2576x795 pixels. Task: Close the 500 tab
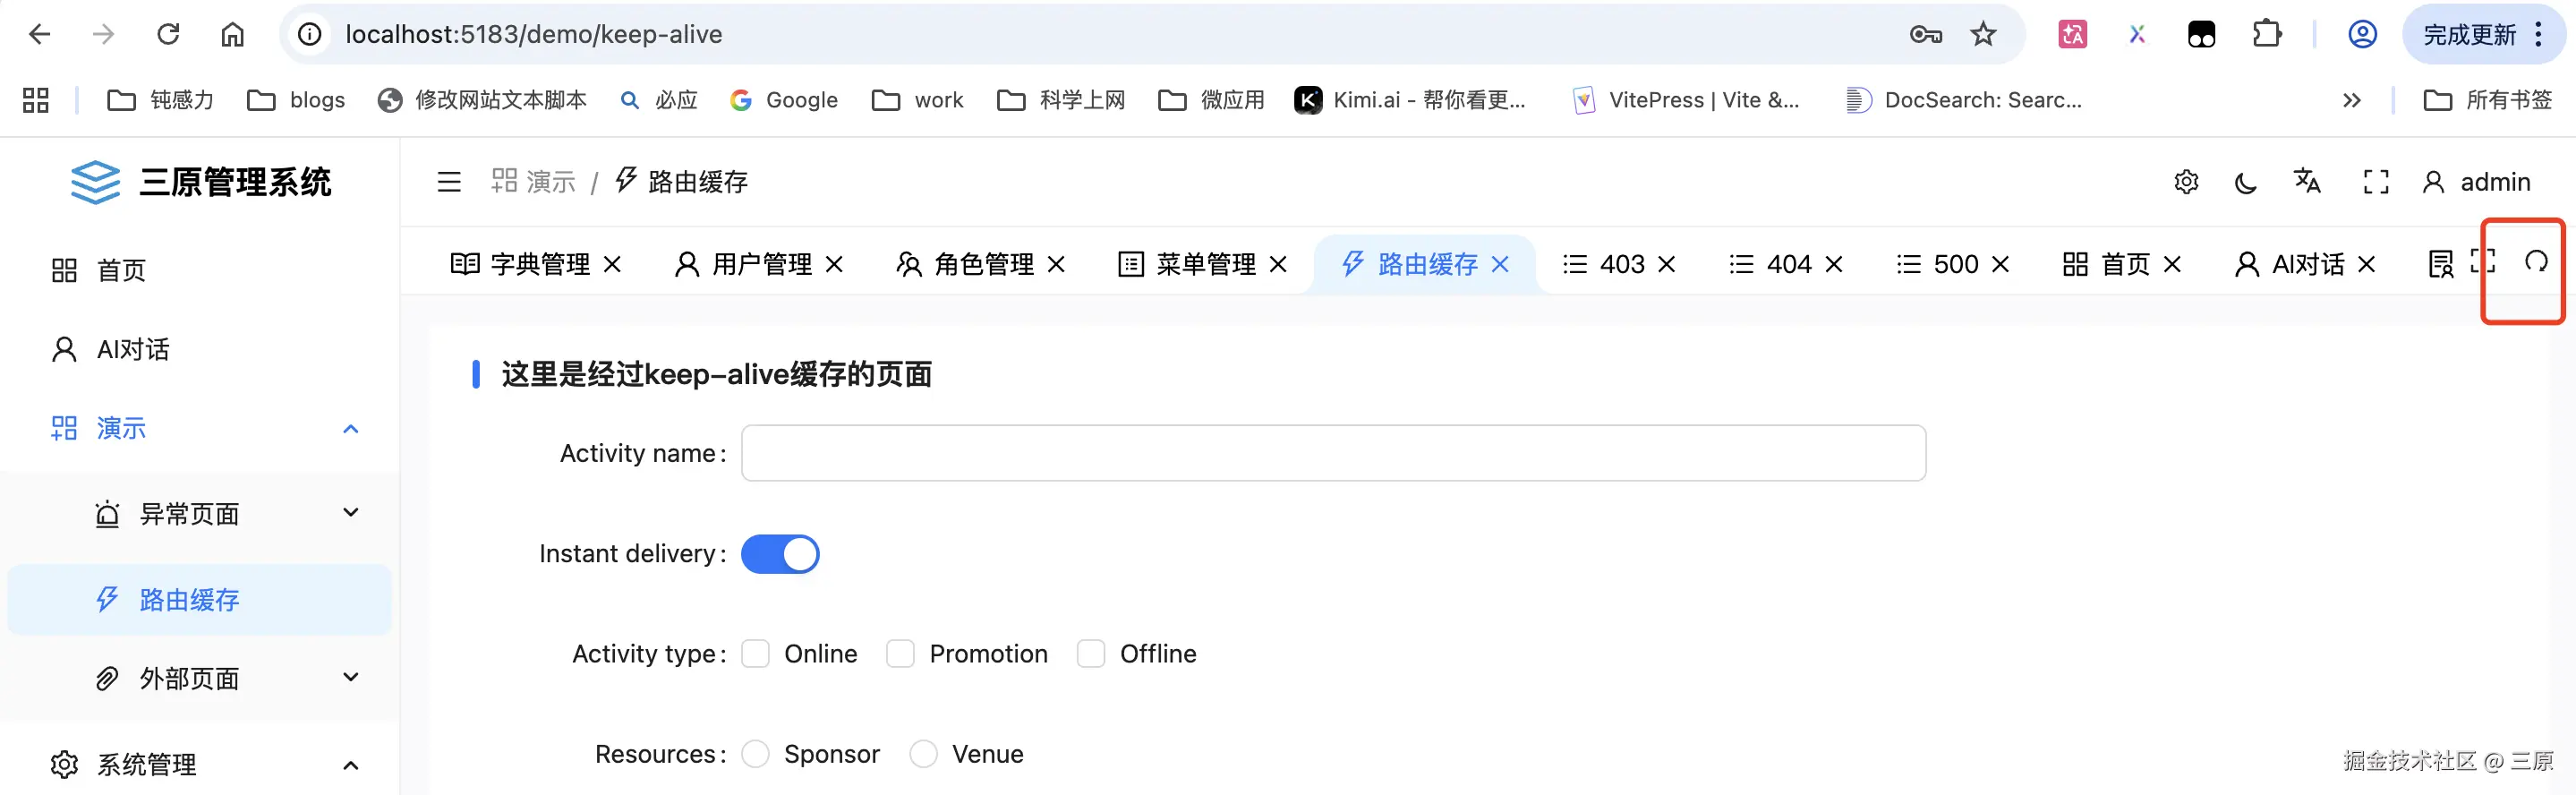tap(2001, 264)
